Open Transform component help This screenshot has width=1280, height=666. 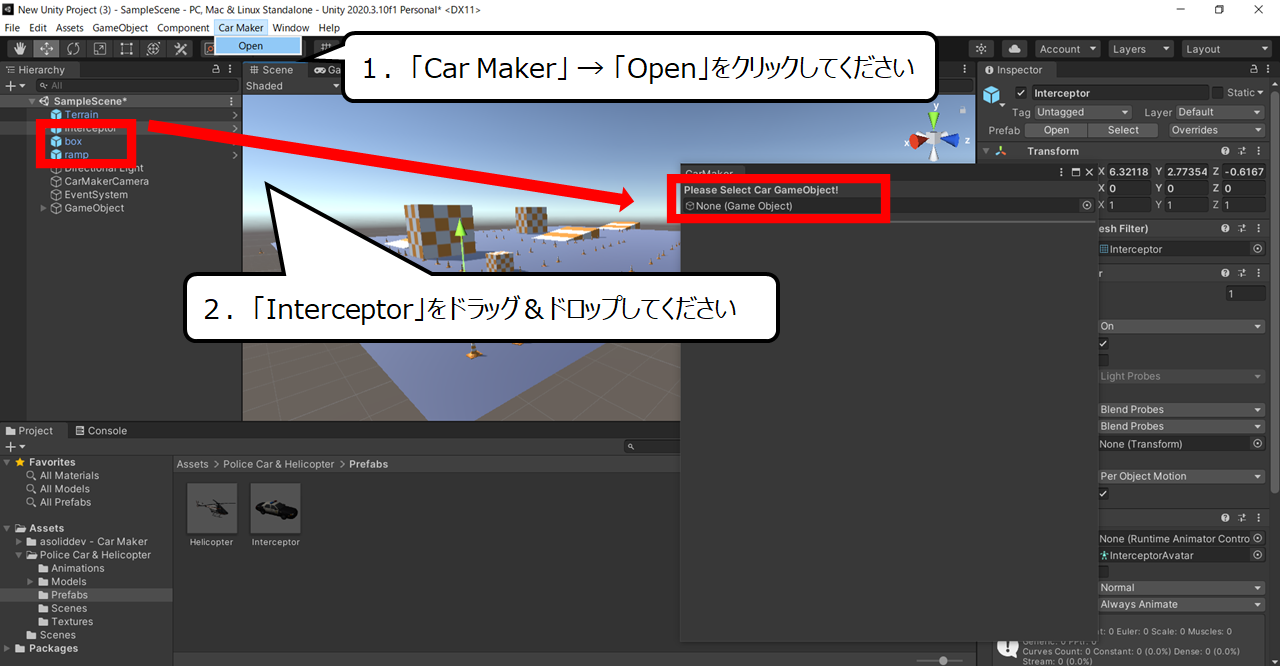click(1225, 151)
